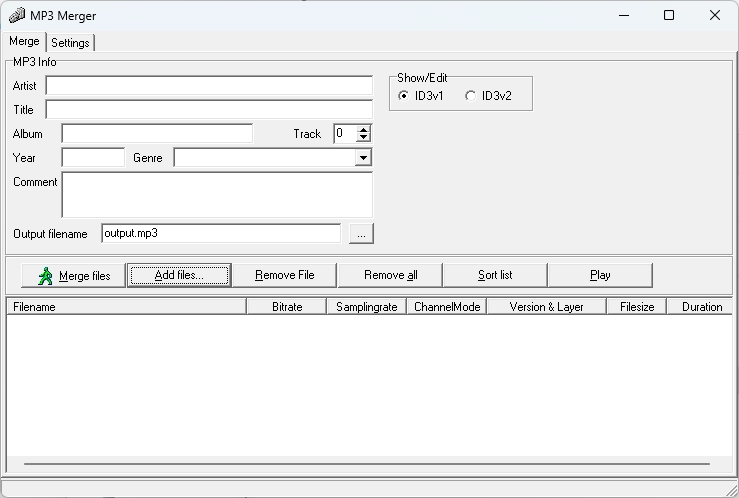Click into the Comment text area
The width and height of the screenshot is (739, 498).
[217, 195]
